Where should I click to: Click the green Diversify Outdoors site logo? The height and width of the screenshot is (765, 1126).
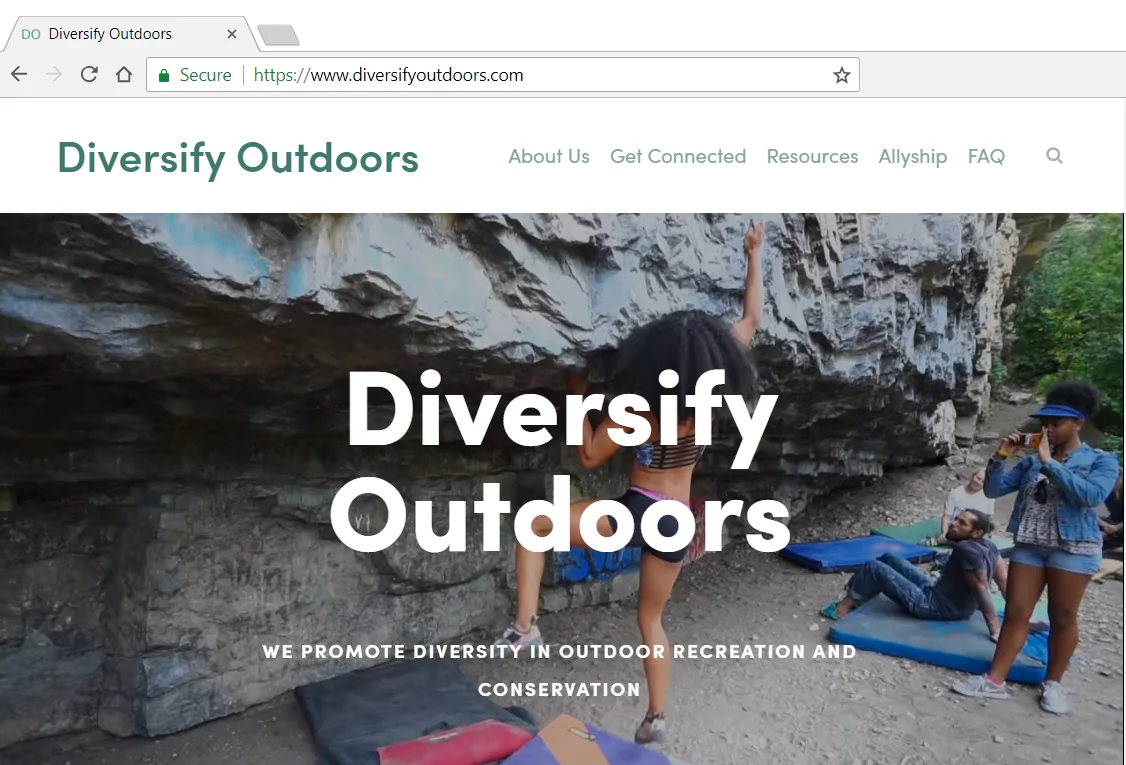pos(238,158)
